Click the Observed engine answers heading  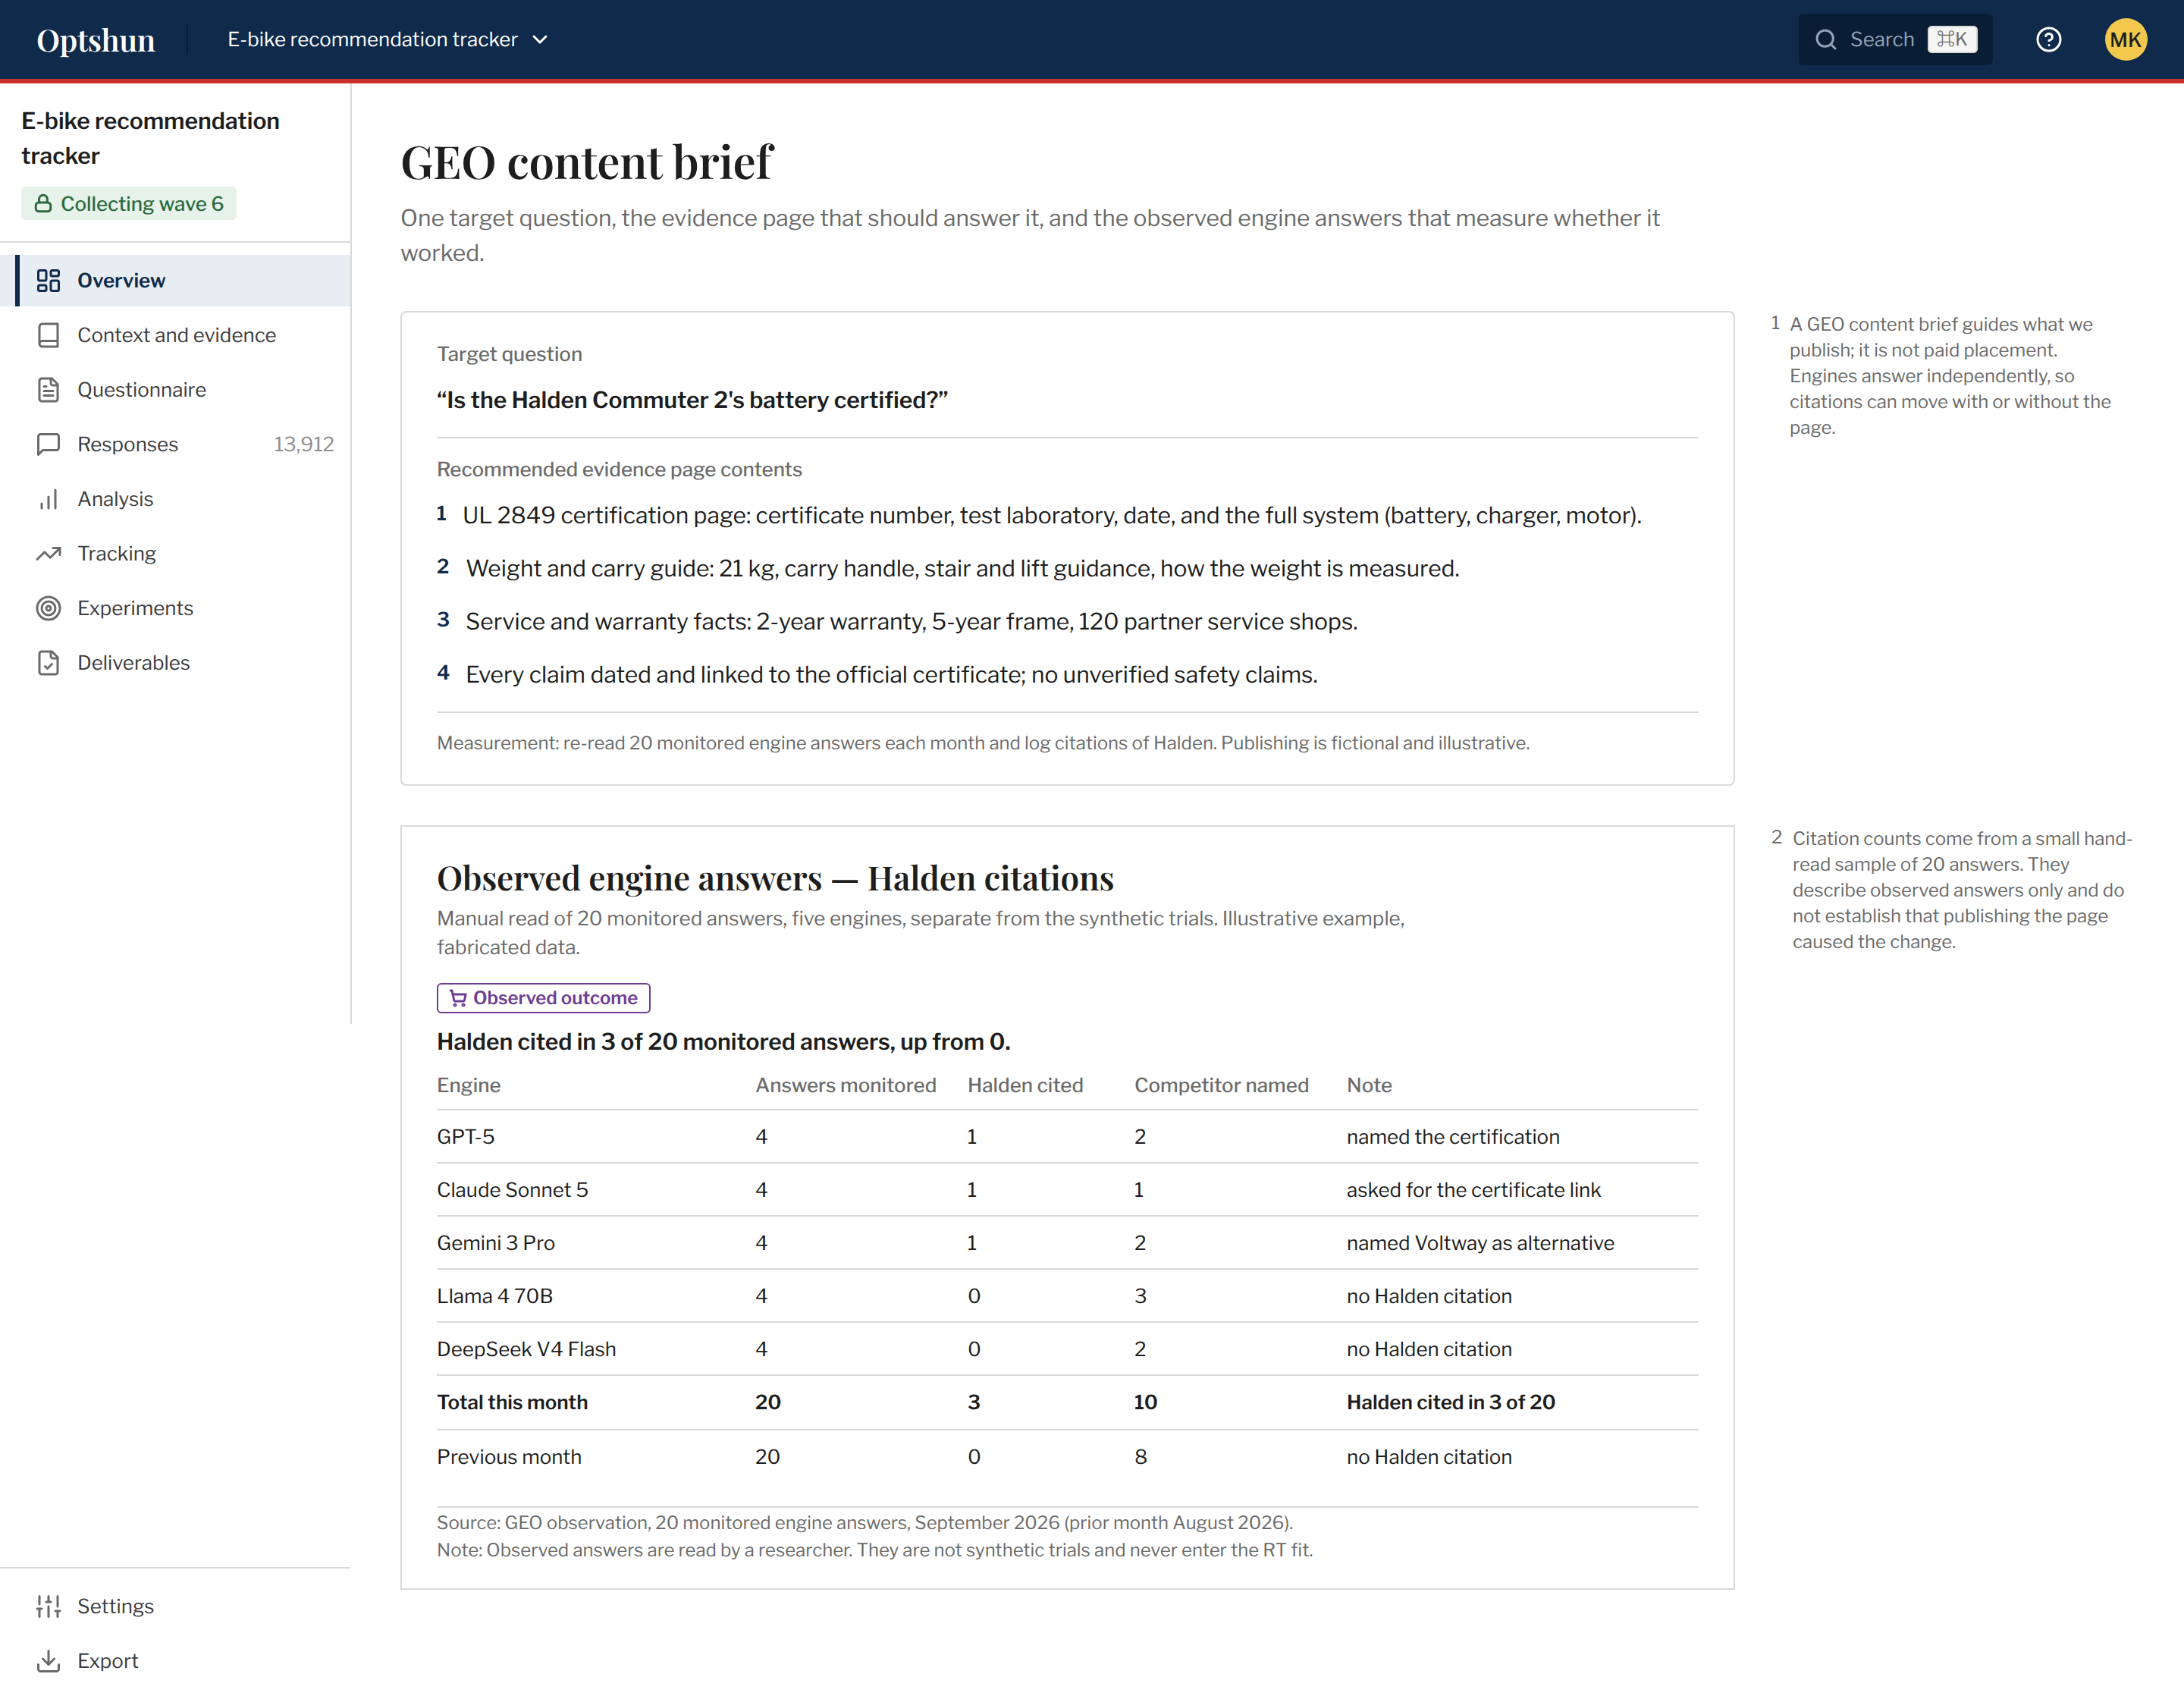[775, 878]
